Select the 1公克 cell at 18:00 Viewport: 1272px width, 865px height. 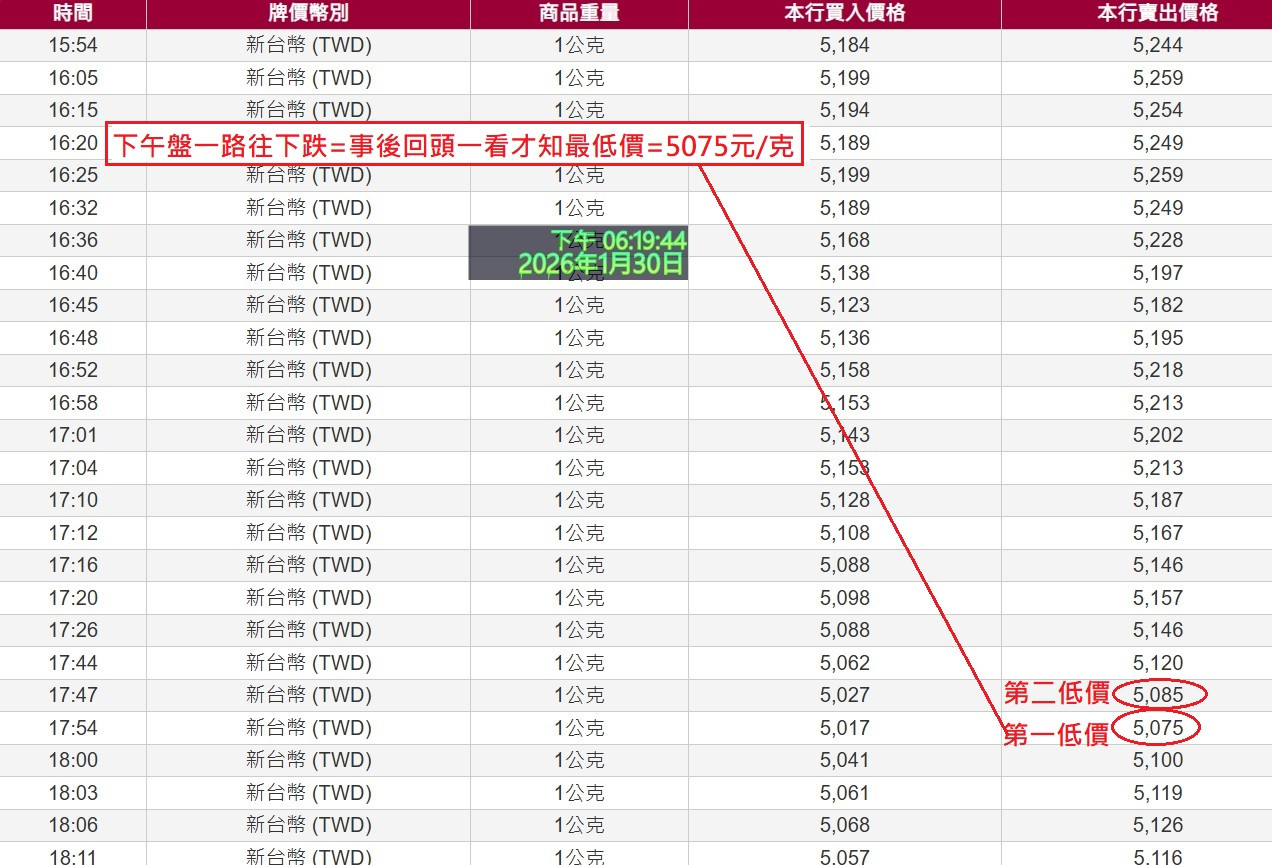[578, 760]
